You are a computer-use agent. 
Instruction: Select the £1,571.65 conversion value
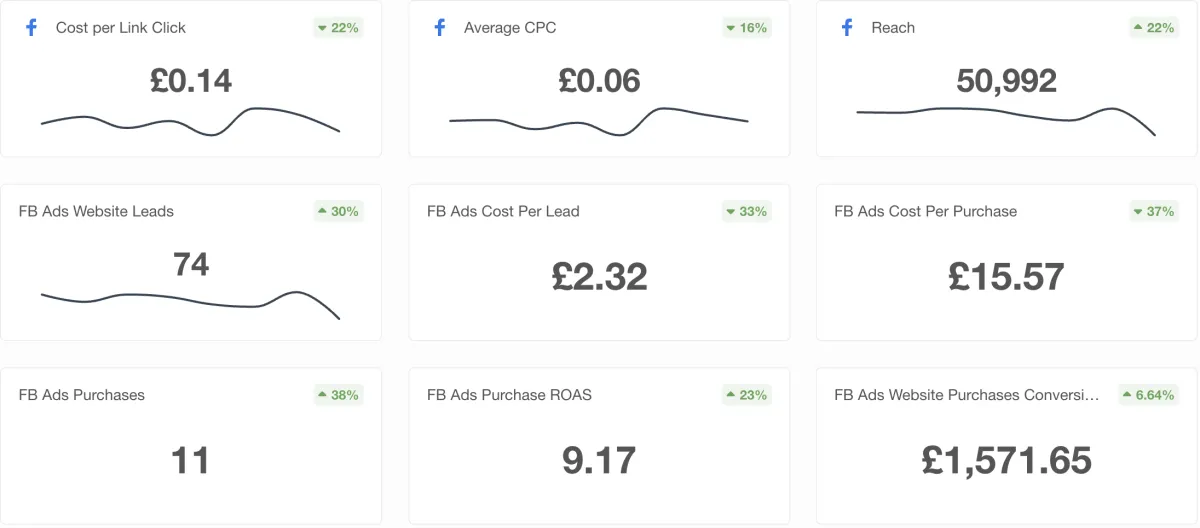1006,460
